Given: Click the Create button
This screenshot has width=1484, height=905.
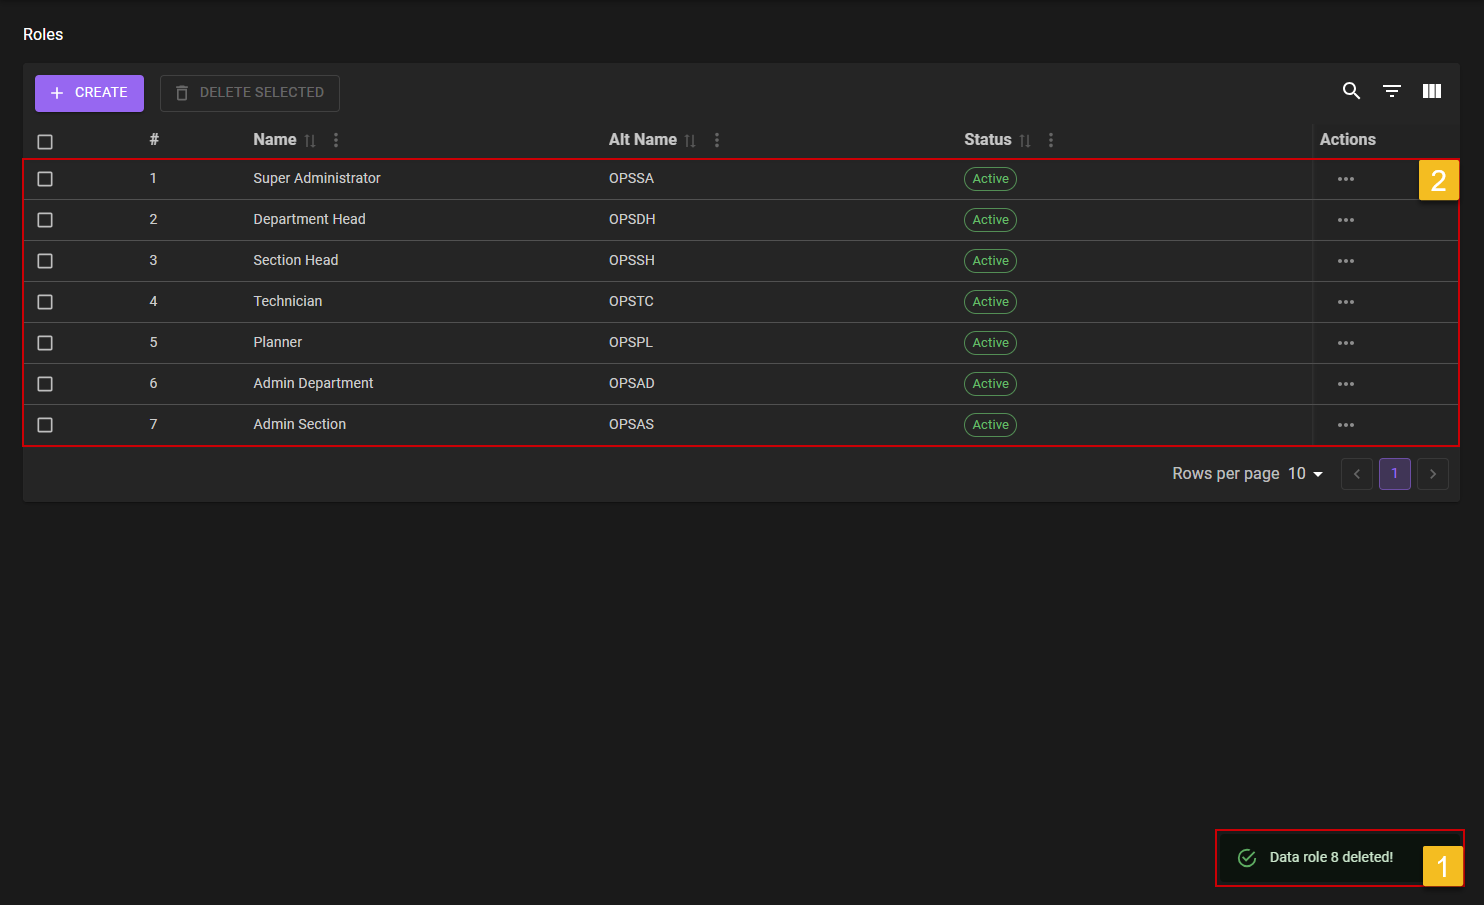Looking at the screenshot, I should [89, 93].
